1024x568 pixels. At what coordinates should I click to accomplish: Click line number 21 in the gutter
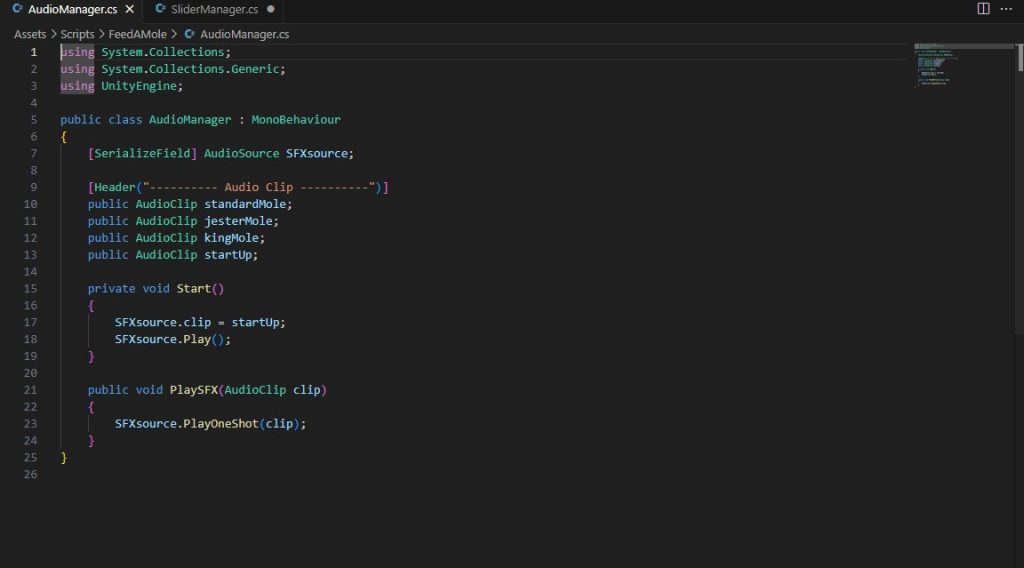pos(31,390)
